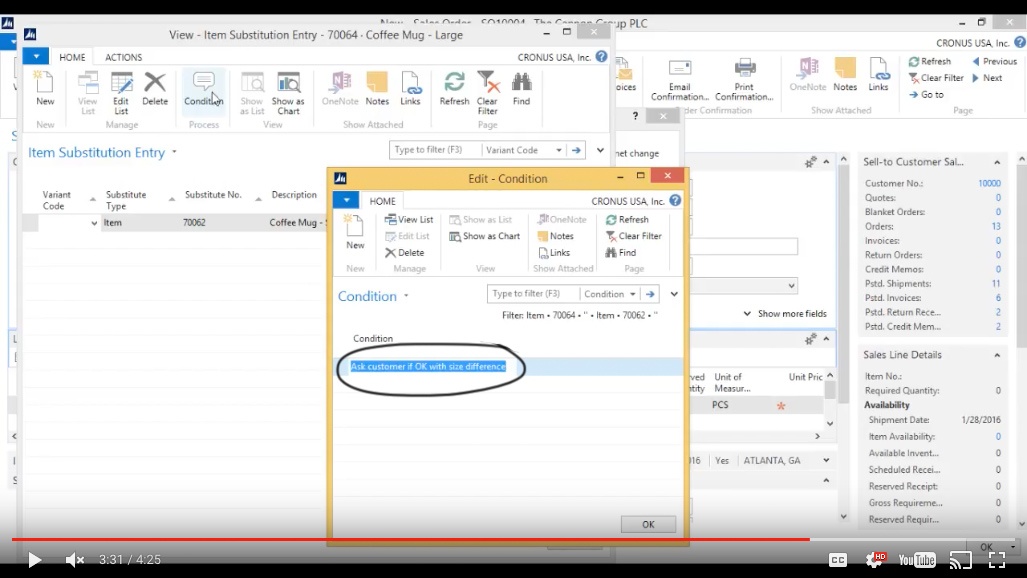Go to Previous record in Sales Order

(994, 62)
